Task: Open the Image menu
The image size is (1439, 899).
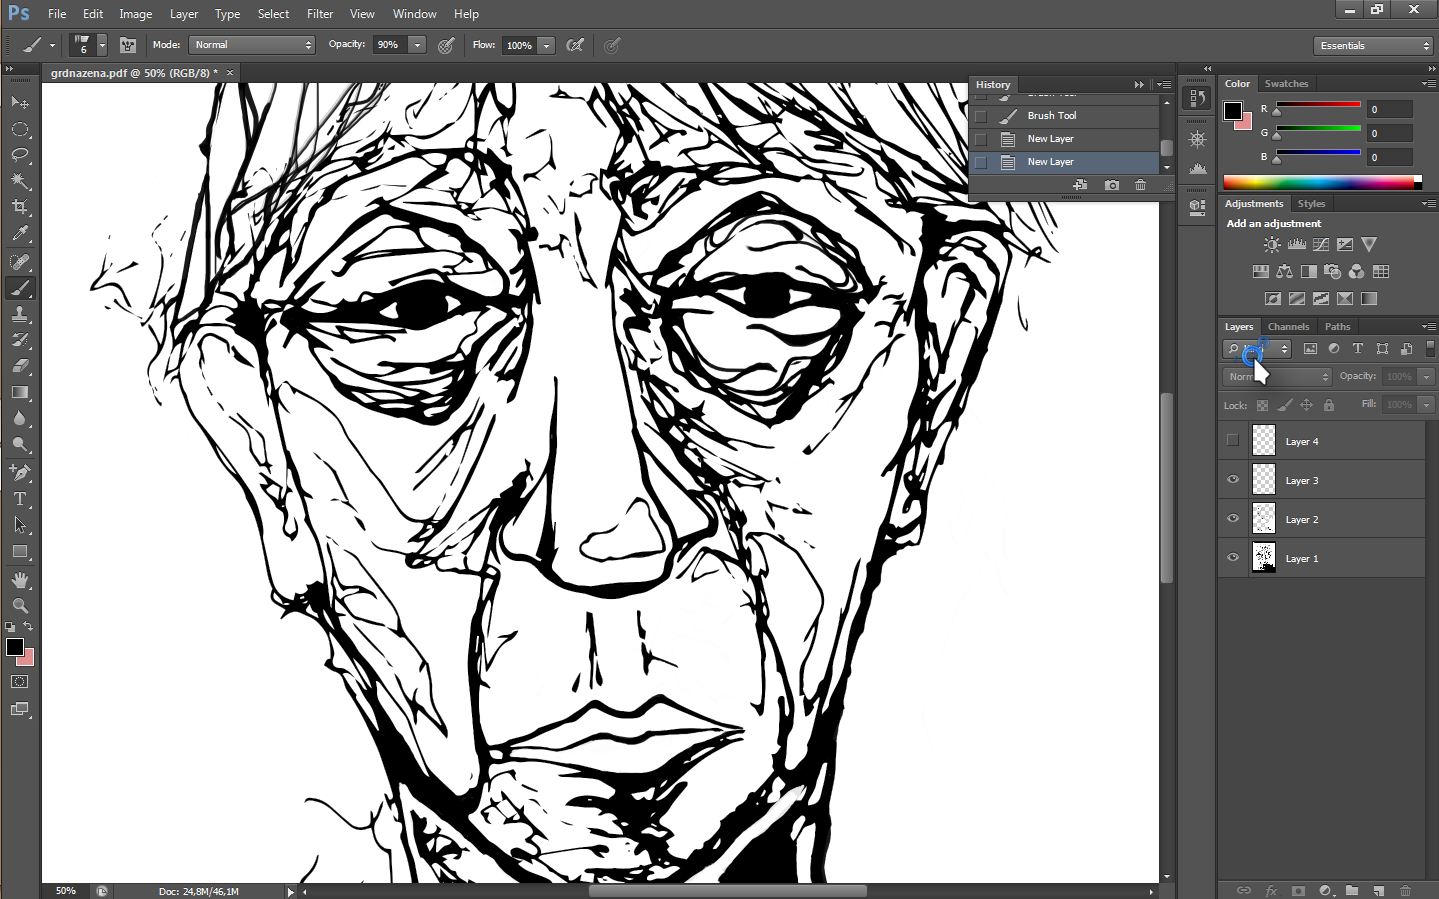Action: pos(136,14)
